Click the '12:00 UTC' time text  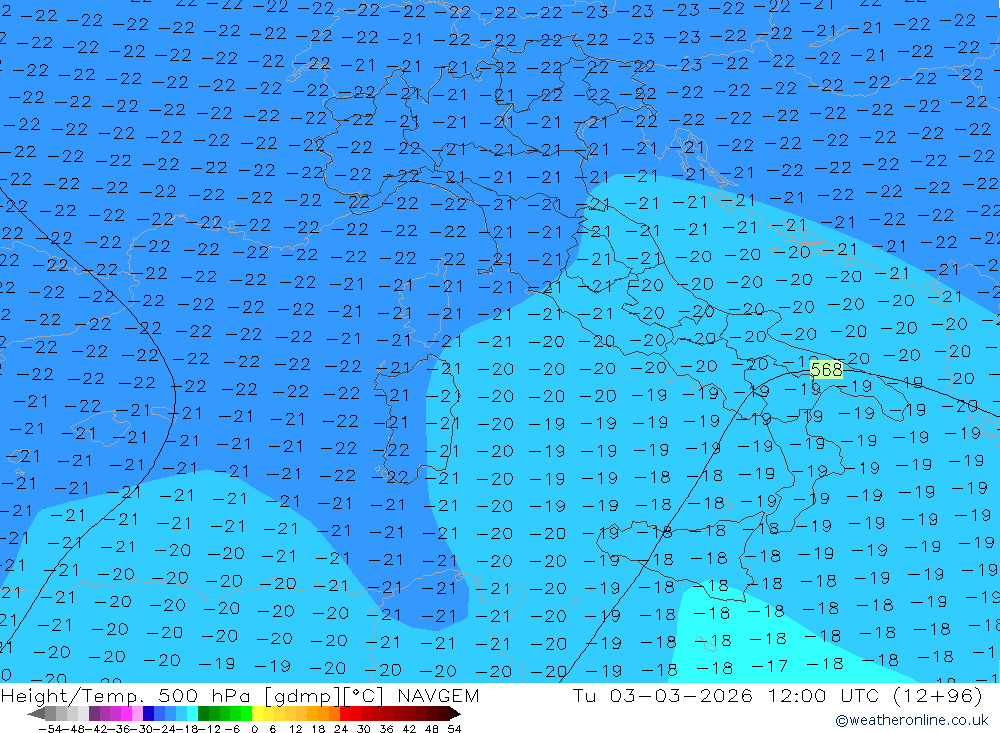tap(823, 695)
